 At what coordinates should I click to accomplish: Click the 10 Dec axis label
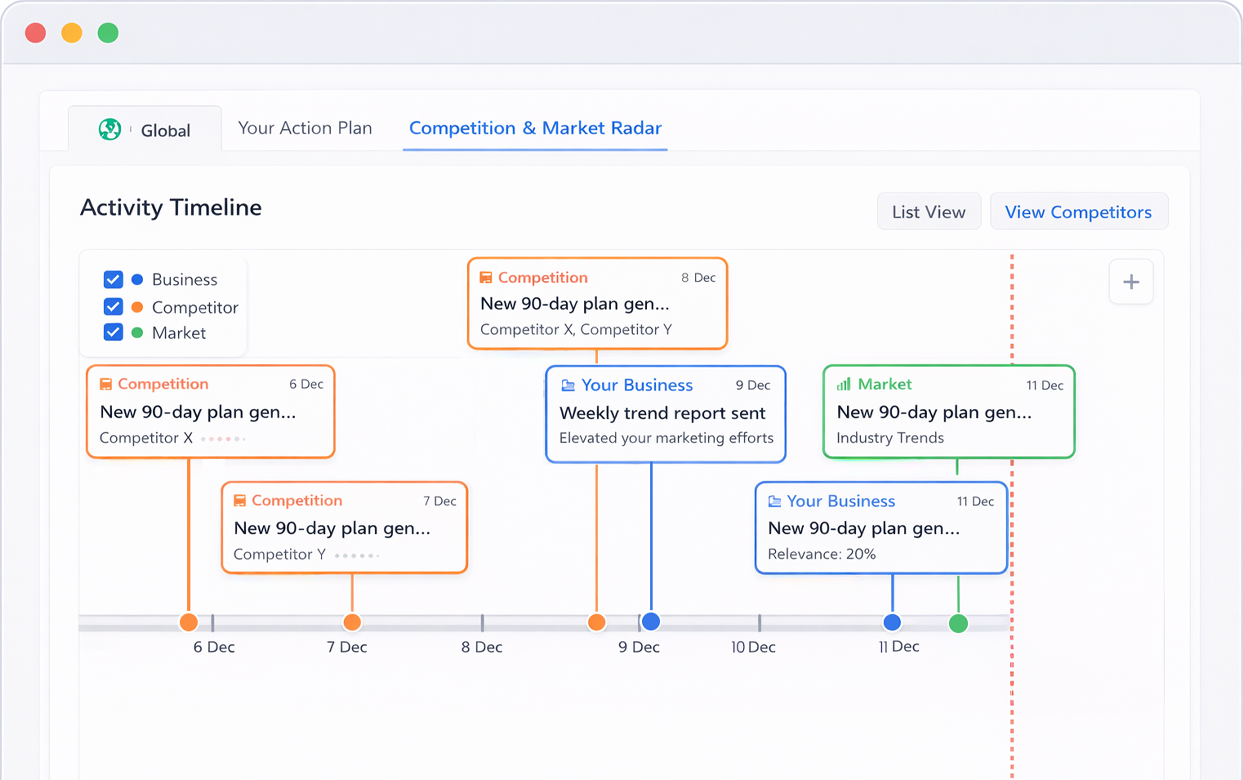point(753,647)
